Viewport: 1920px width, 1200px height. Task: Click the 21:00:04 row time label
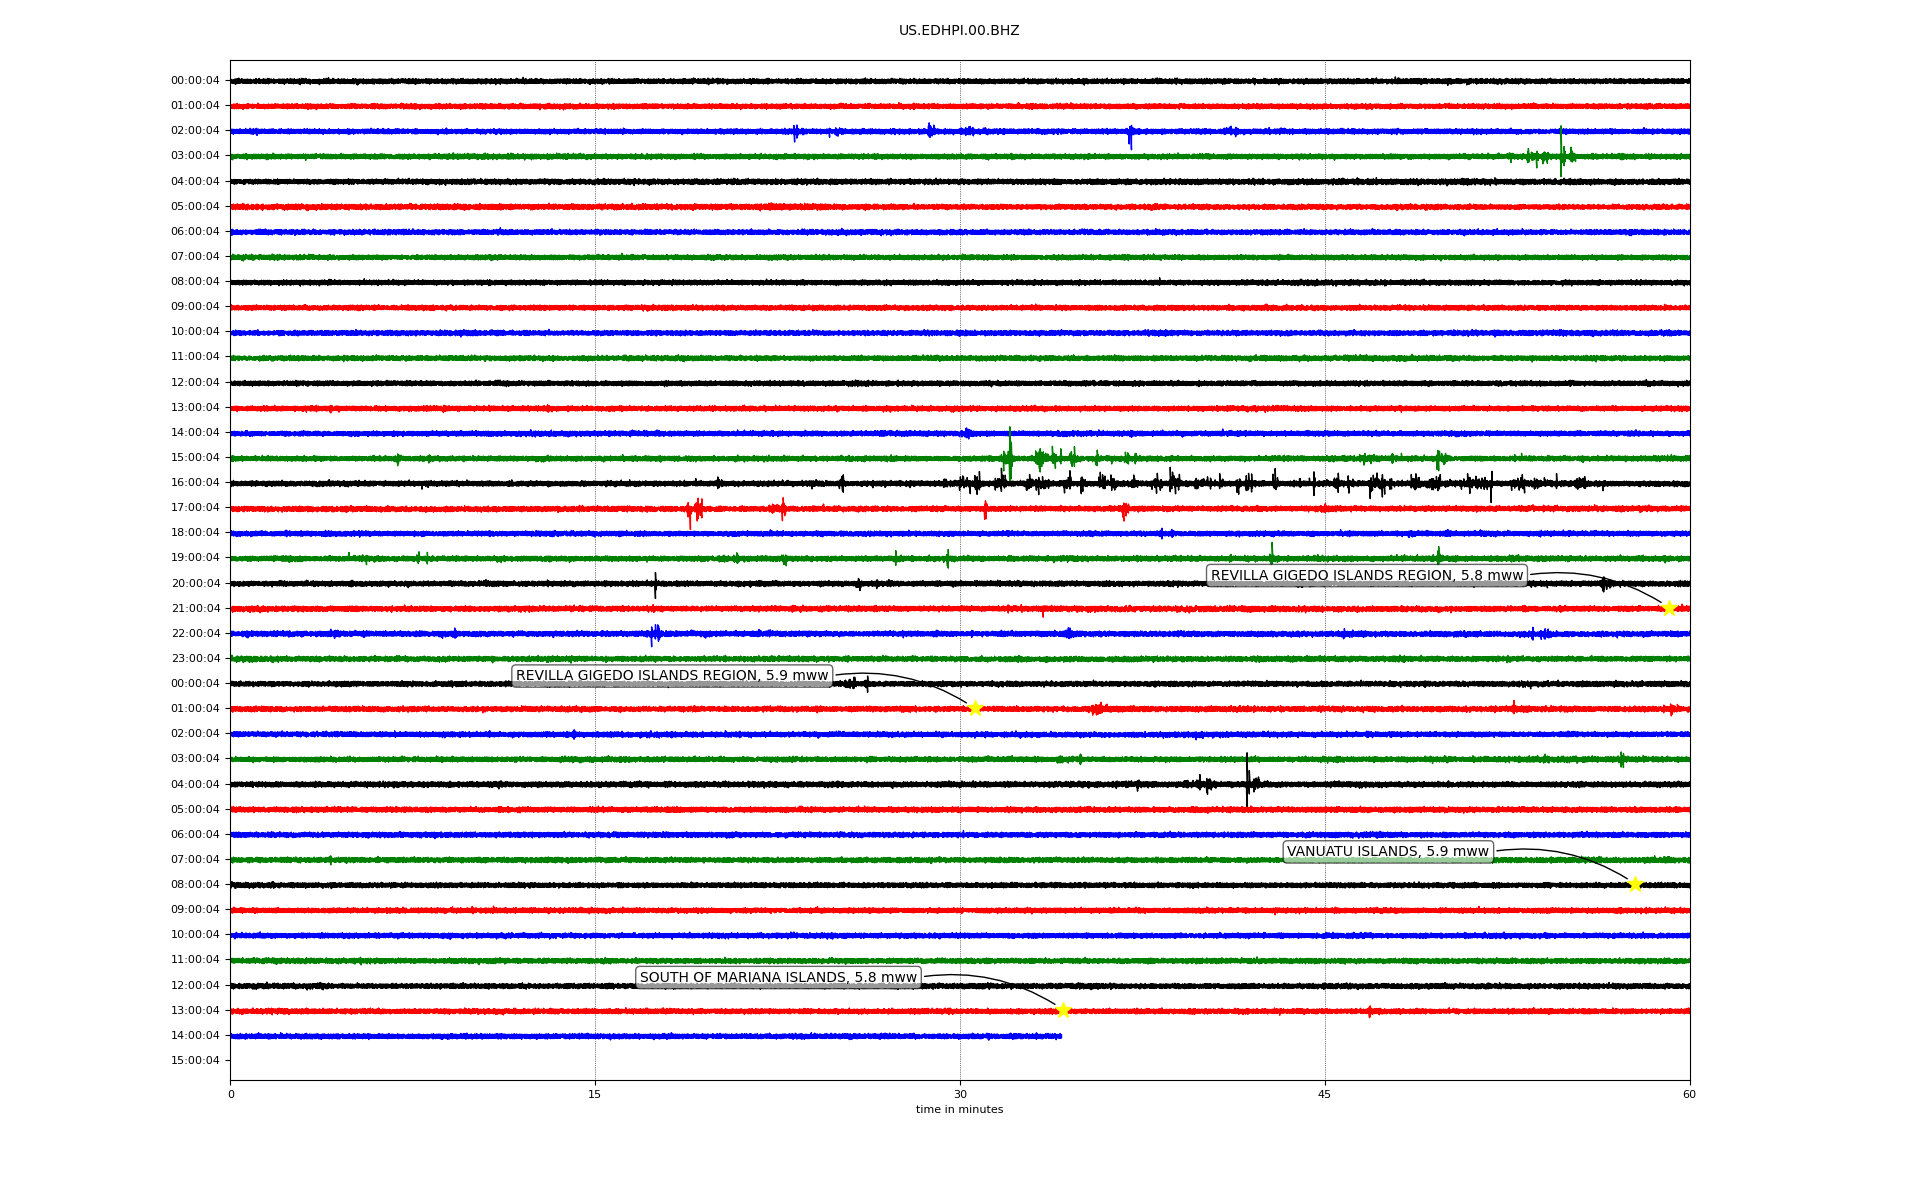[195, 609]
